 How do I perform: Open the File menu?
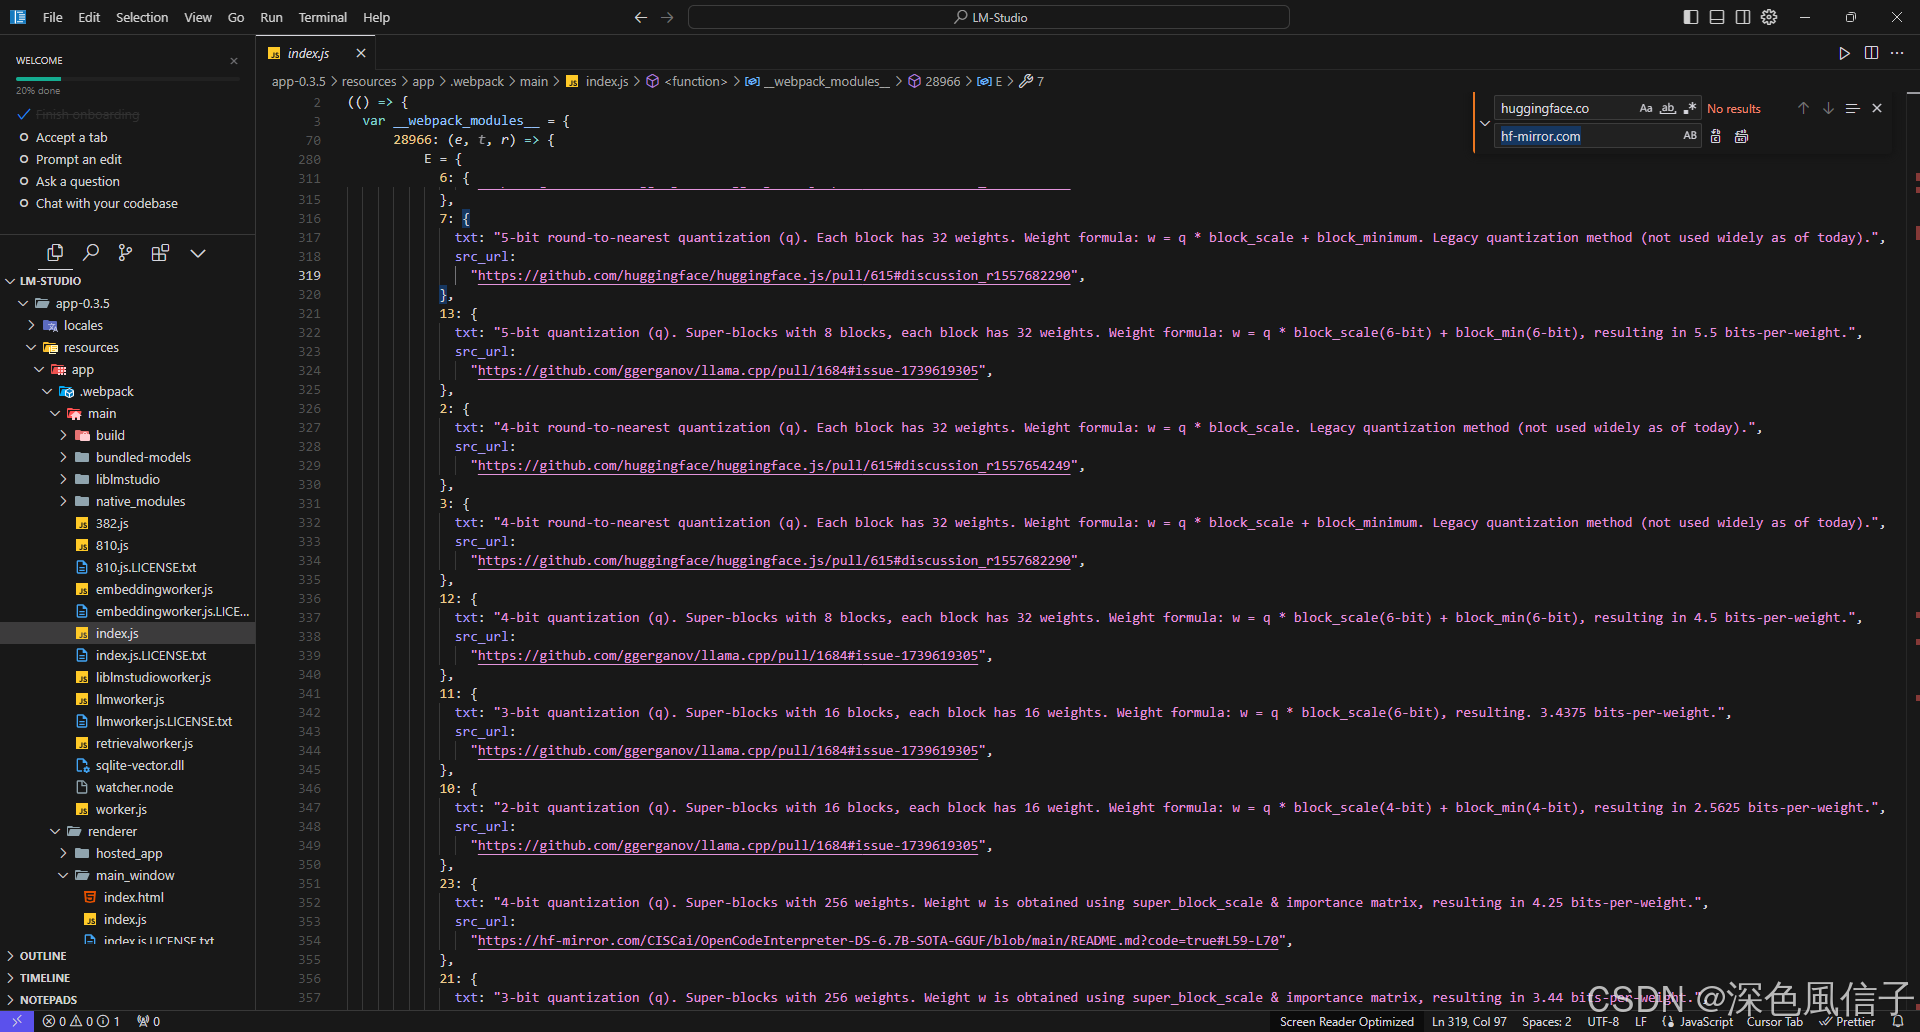tap(53, 17)
